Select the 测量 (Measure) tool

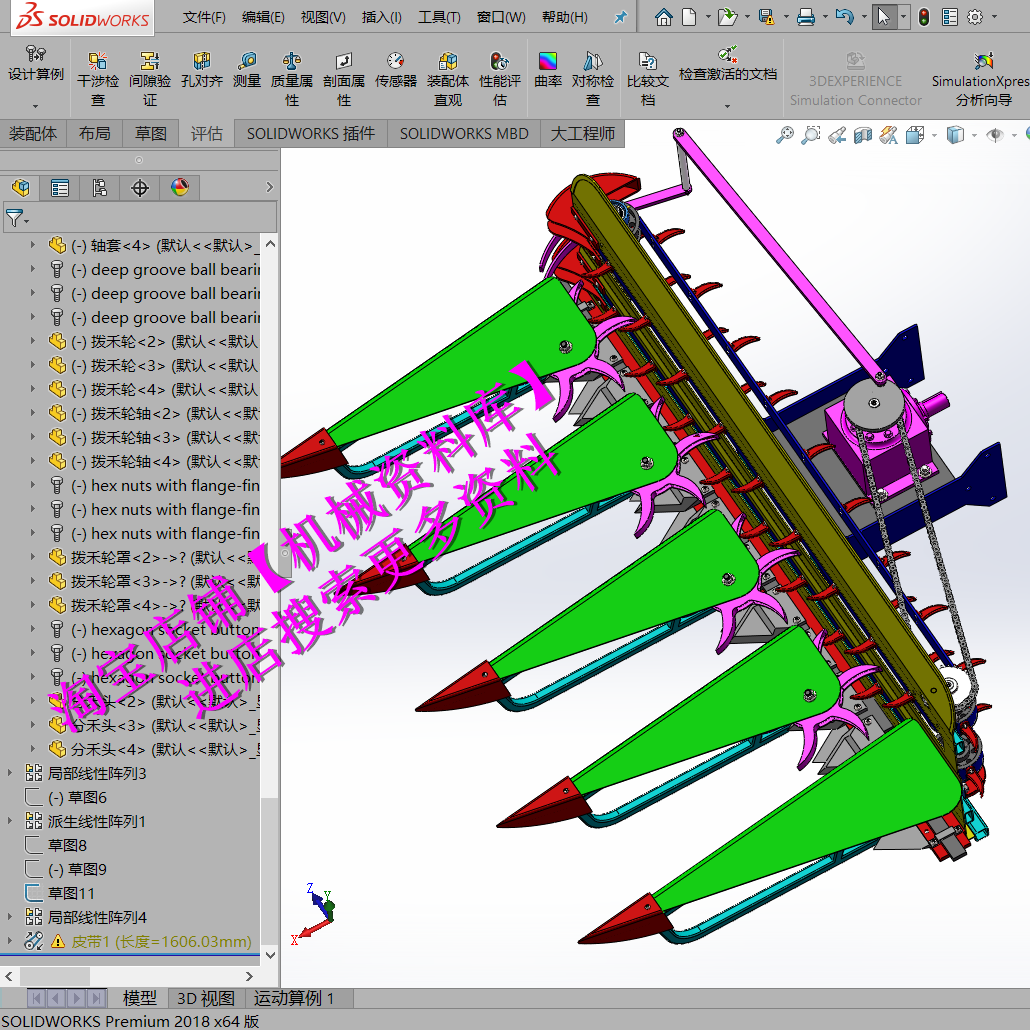click(x=246, y=77)
